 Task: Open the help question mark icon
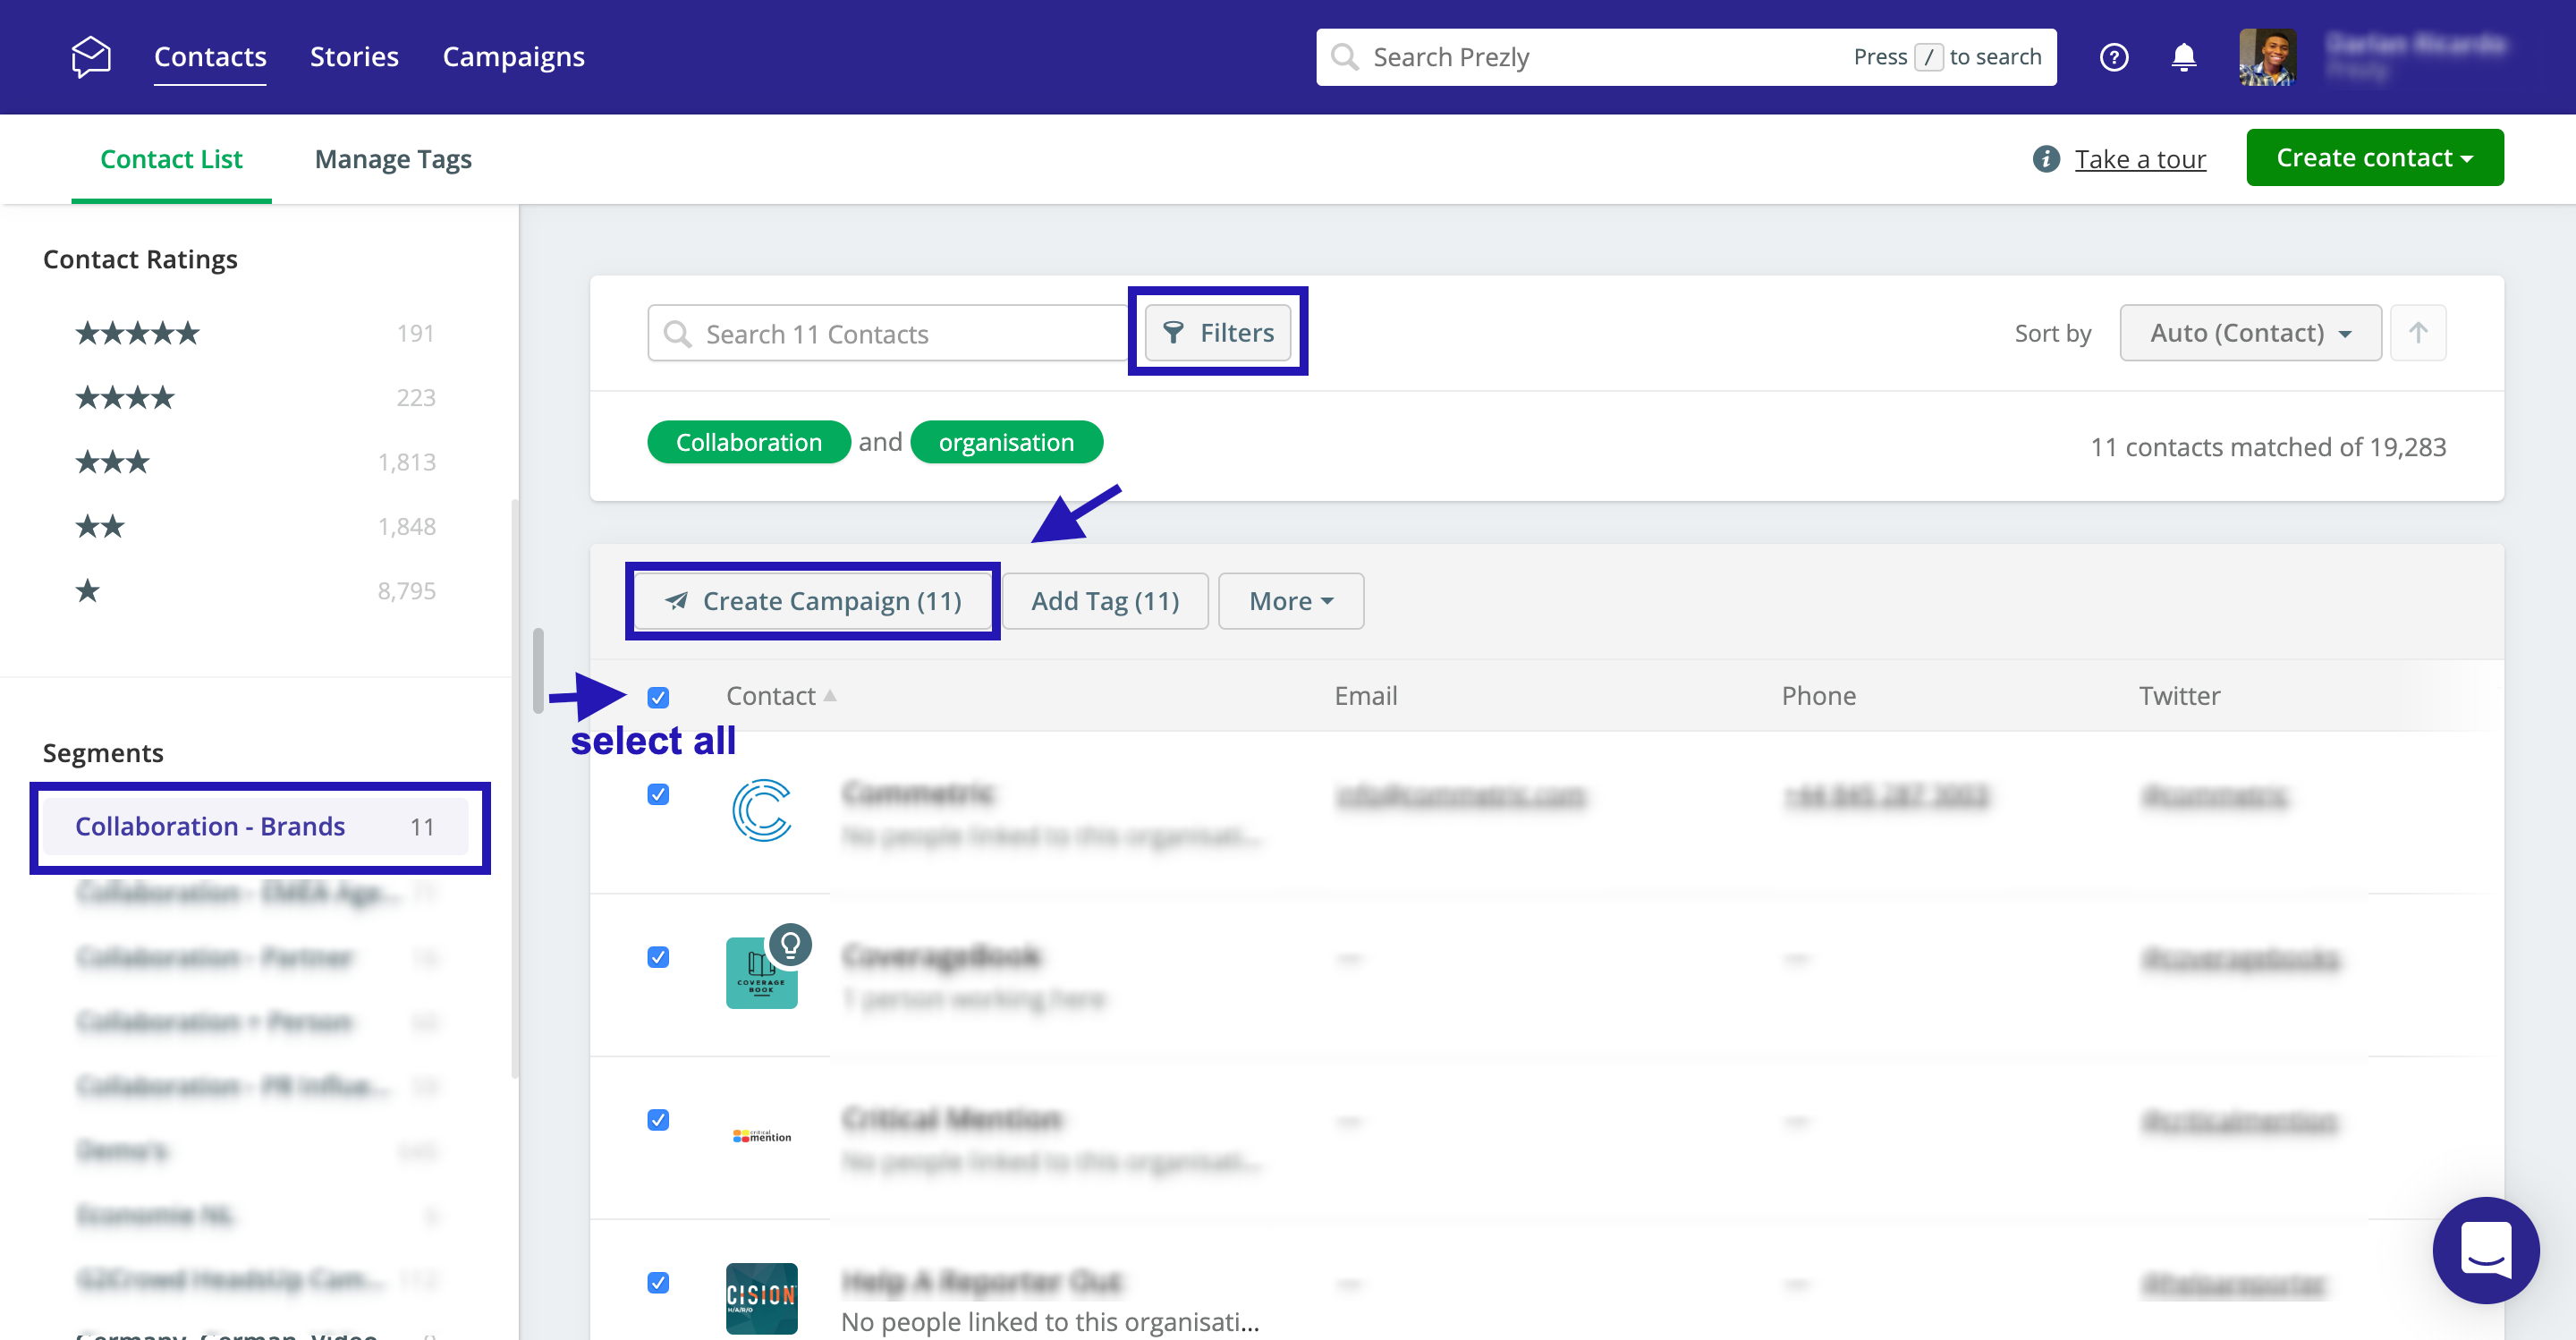tap(2113, 57)
